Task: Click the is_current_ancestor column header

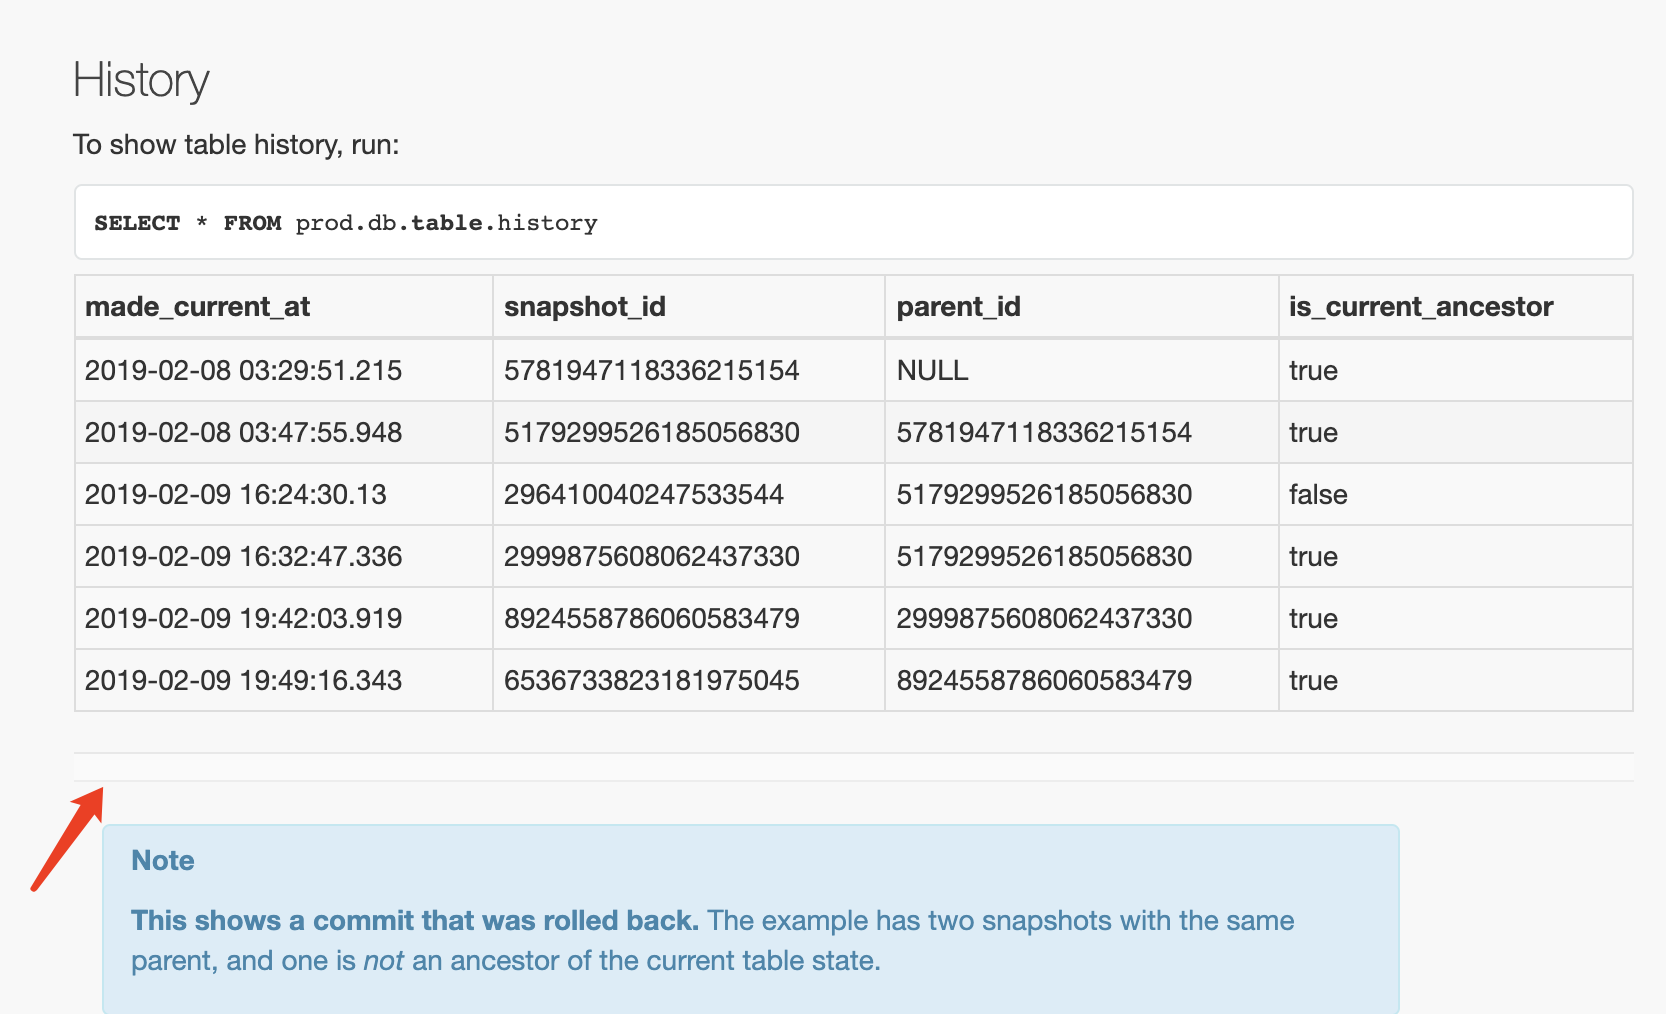Action: (x=1421, y=306)
